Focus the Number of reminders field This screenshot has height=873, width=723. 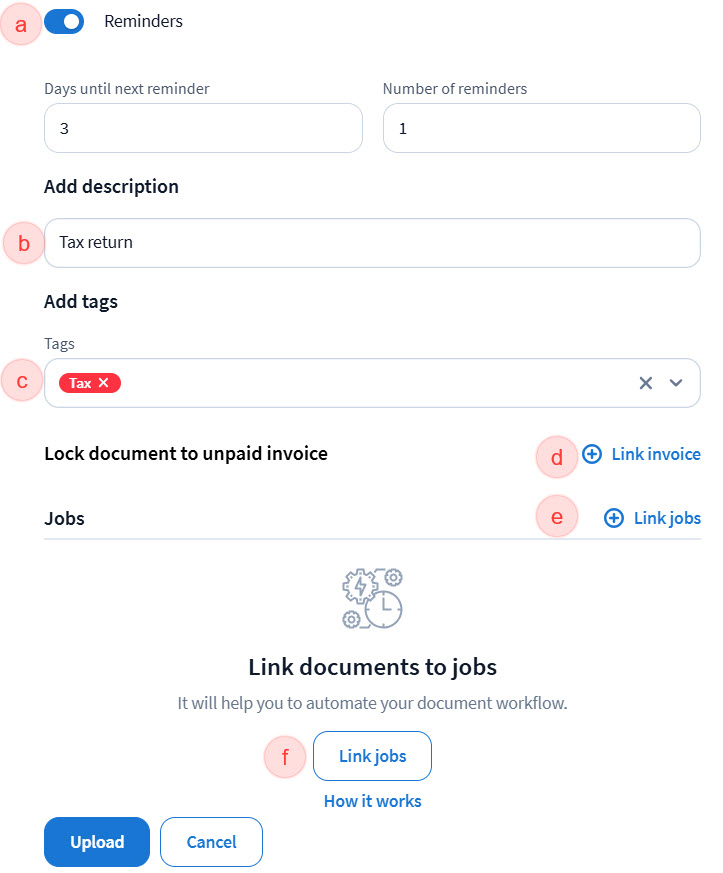point(541,129)
